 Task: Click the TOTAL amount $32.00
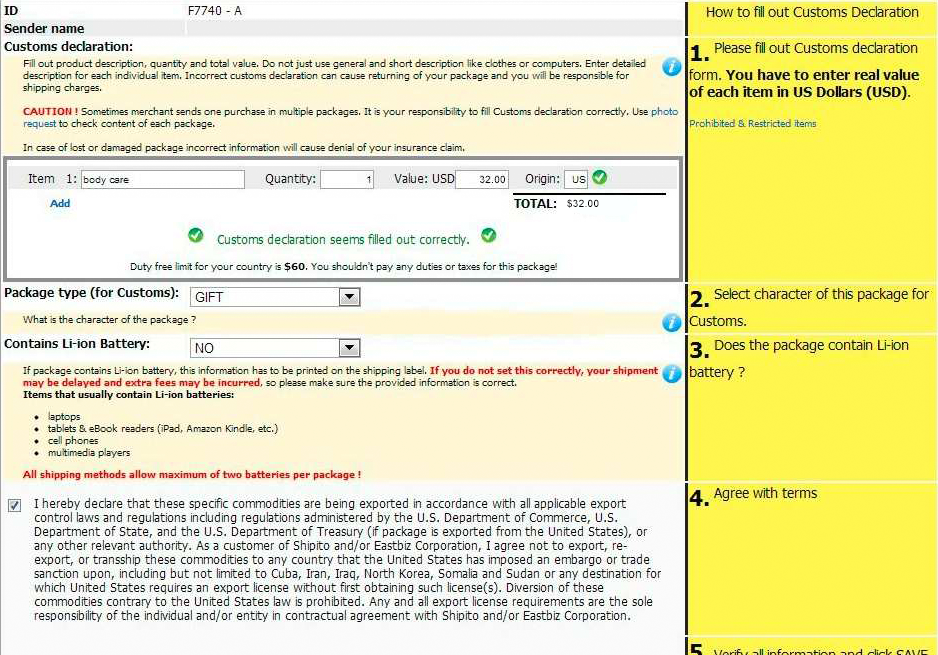click(x=582, y=204)
